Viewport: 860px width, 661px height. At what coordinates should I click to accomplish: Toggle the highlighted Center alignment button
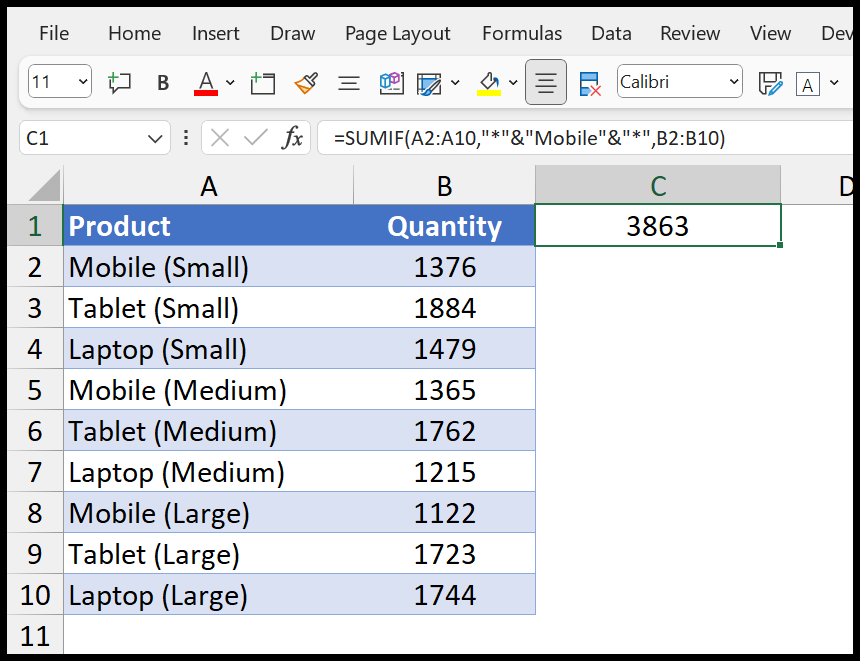(546, 82)
